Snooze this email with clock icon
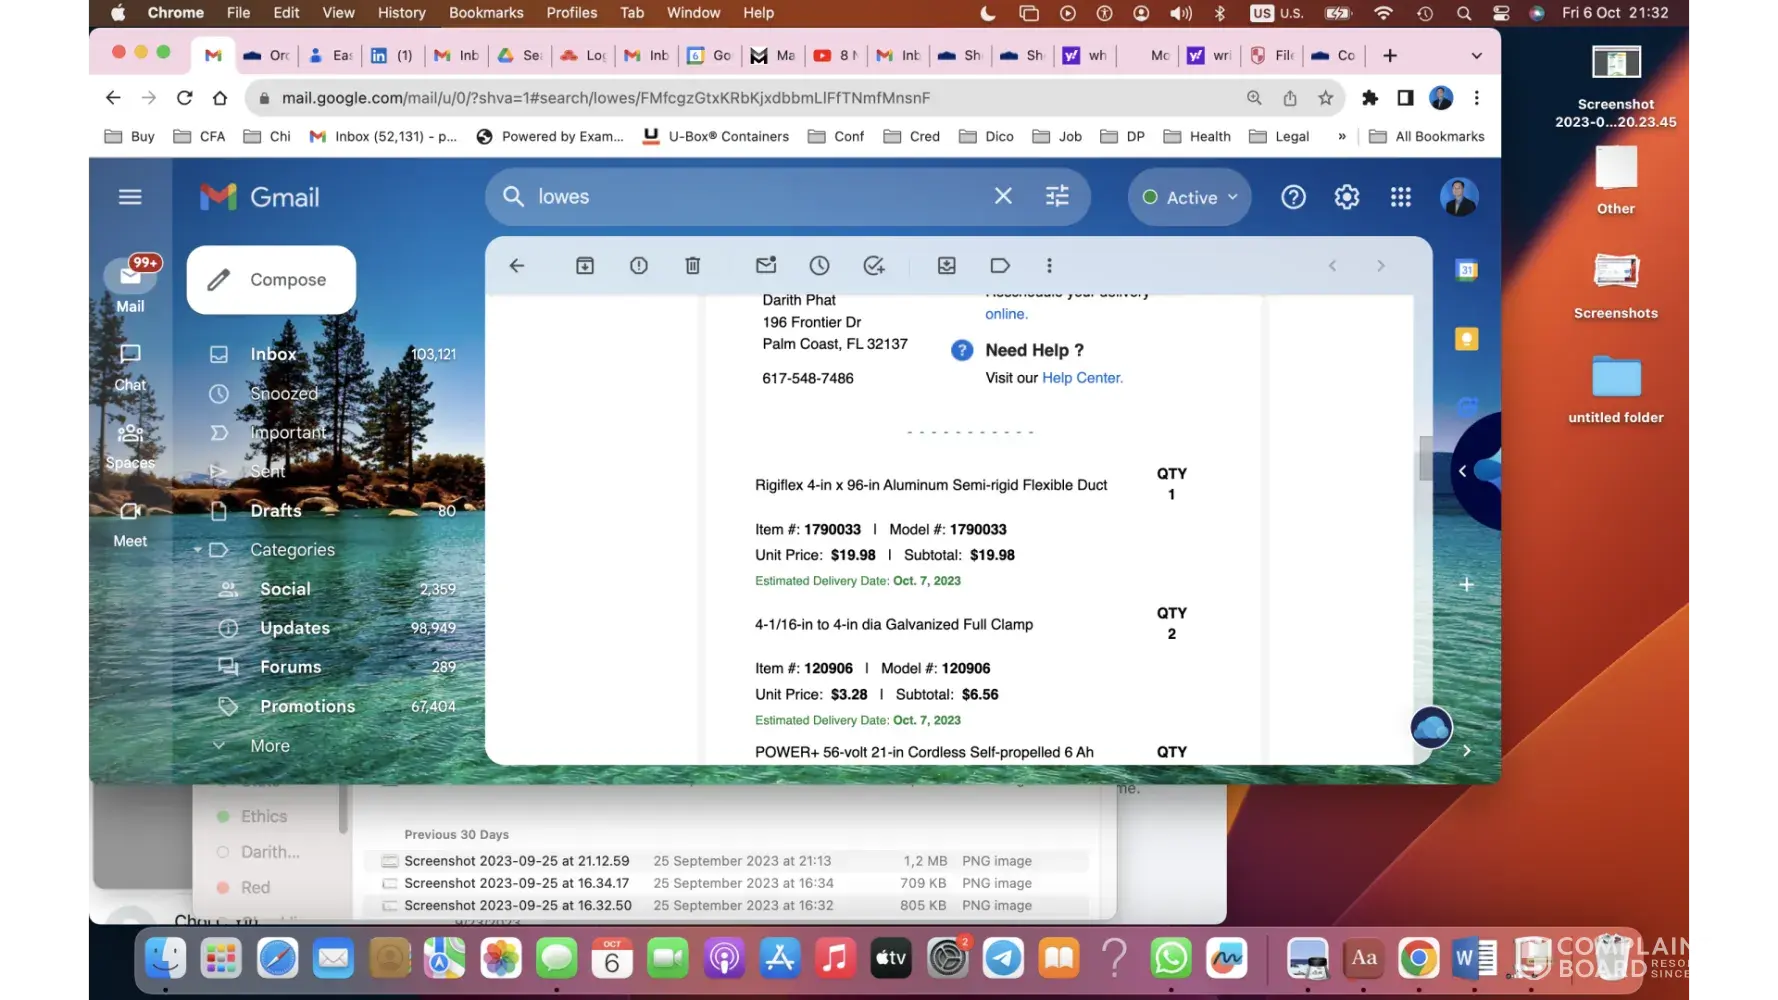Screen dimensions: 1778x1000 pos(819,266)
